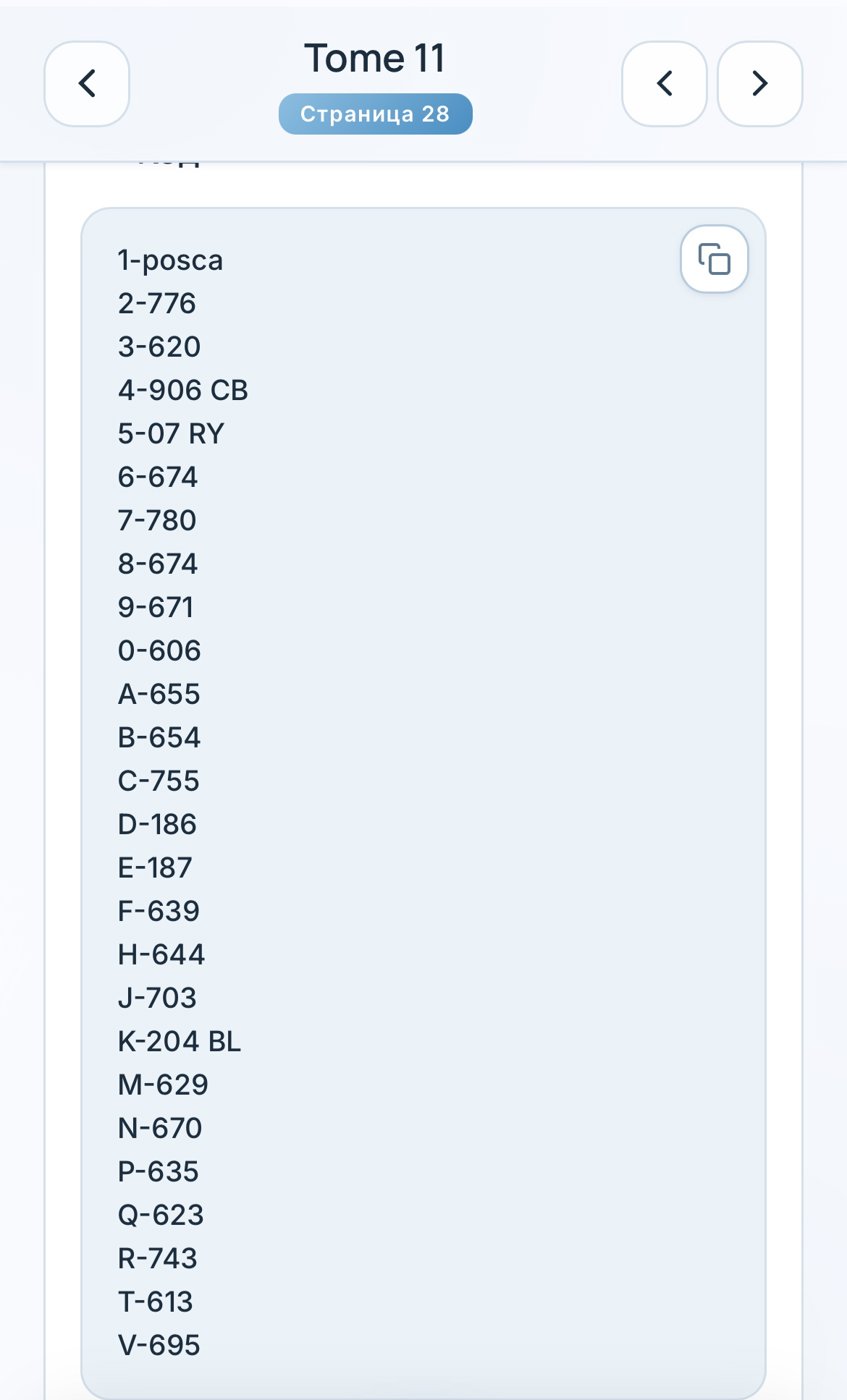The height and width of the screenshot is (1400, 847).
Task: Click the Q-623 entry
Action: pyautogui.click(x=161, y=1215)
